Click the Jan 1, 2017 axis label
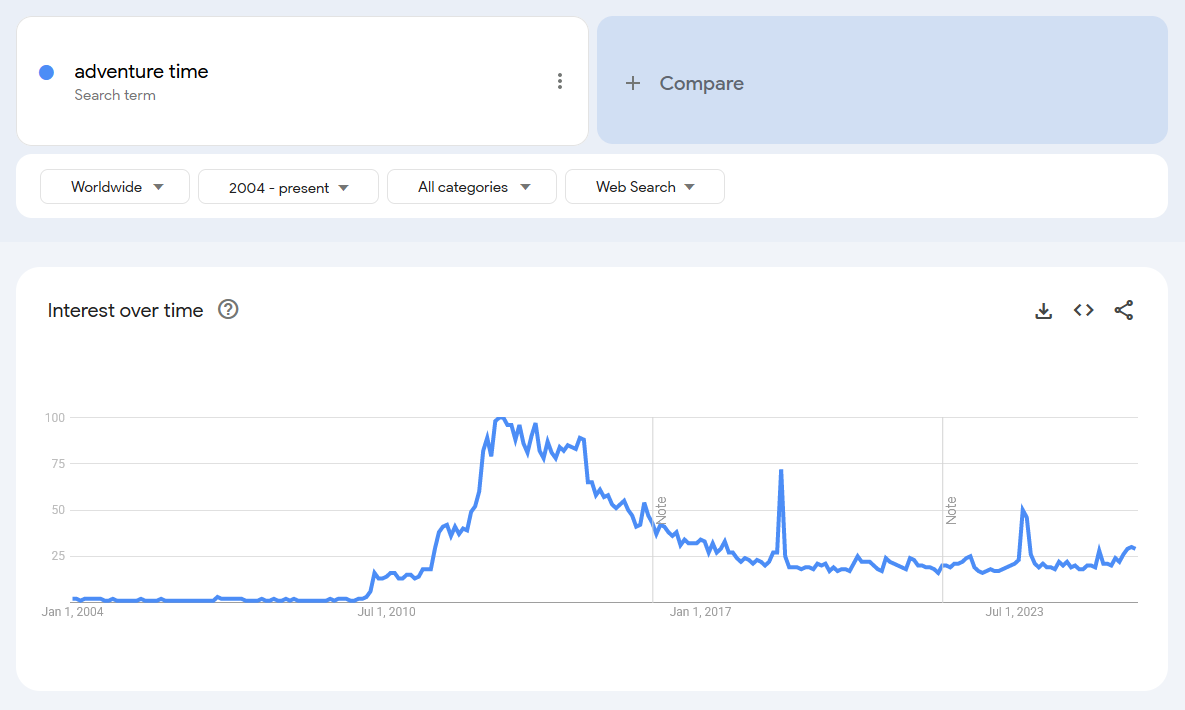 [x=701, y=612]
